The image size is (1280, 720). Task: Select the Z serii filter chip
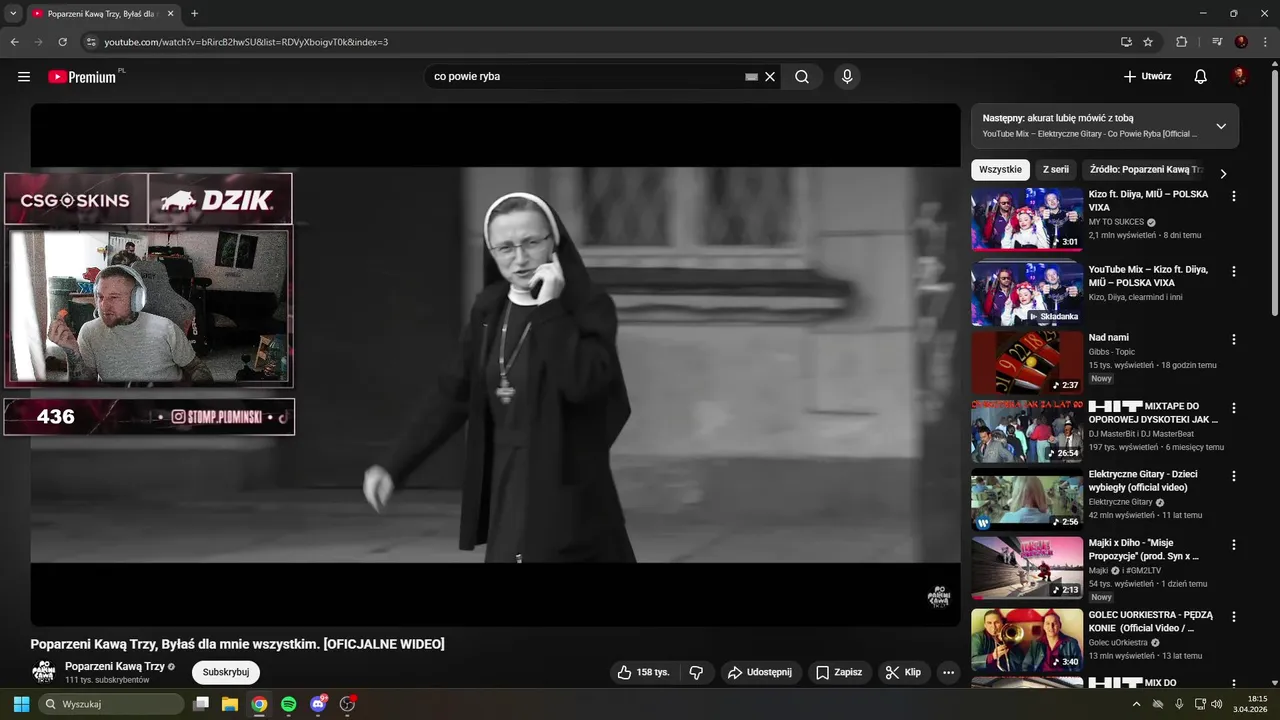tap(1056, 170)
